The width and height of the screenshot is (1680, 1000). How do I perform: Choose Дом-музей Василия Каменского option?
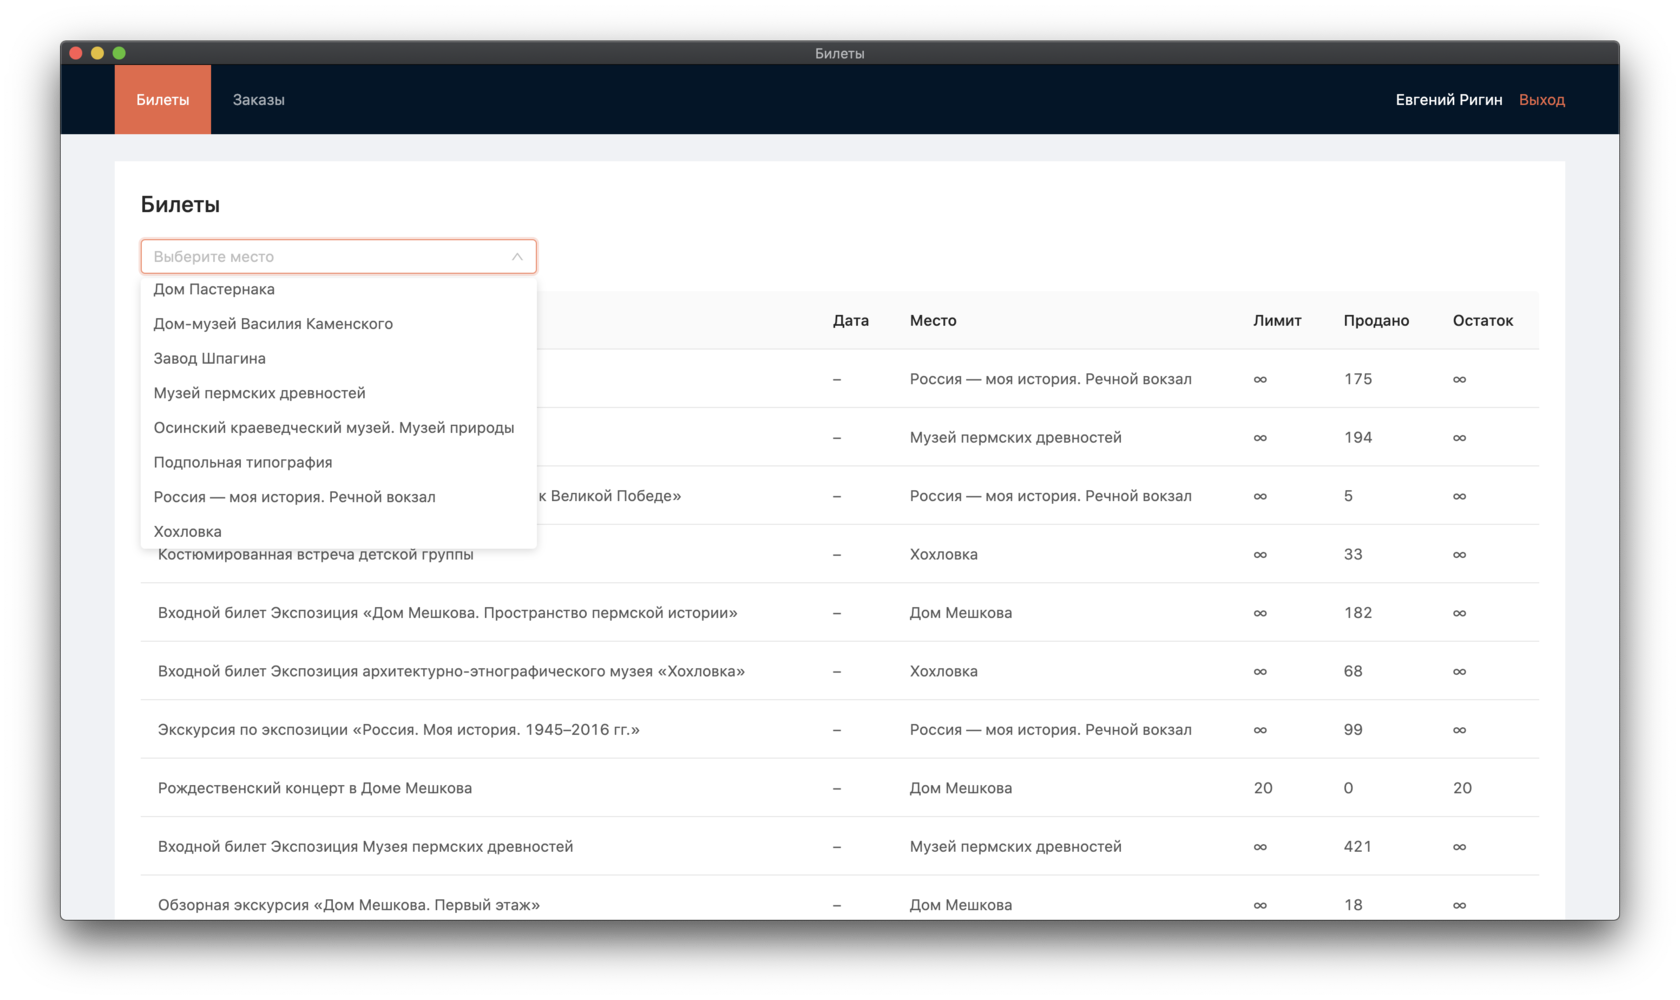click(x=338, y=324)
